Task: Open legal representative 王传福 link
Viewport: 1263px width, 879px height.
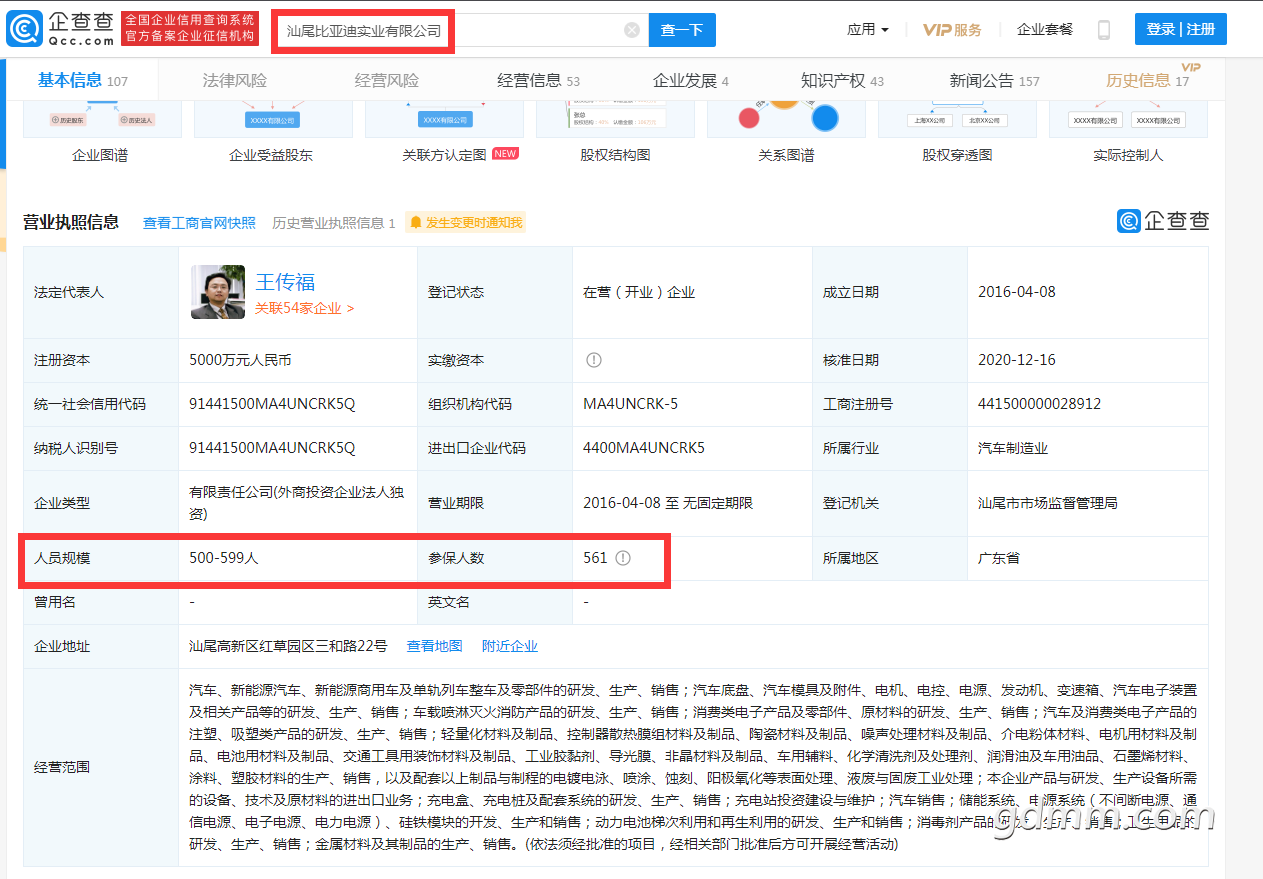Action: 285,282
